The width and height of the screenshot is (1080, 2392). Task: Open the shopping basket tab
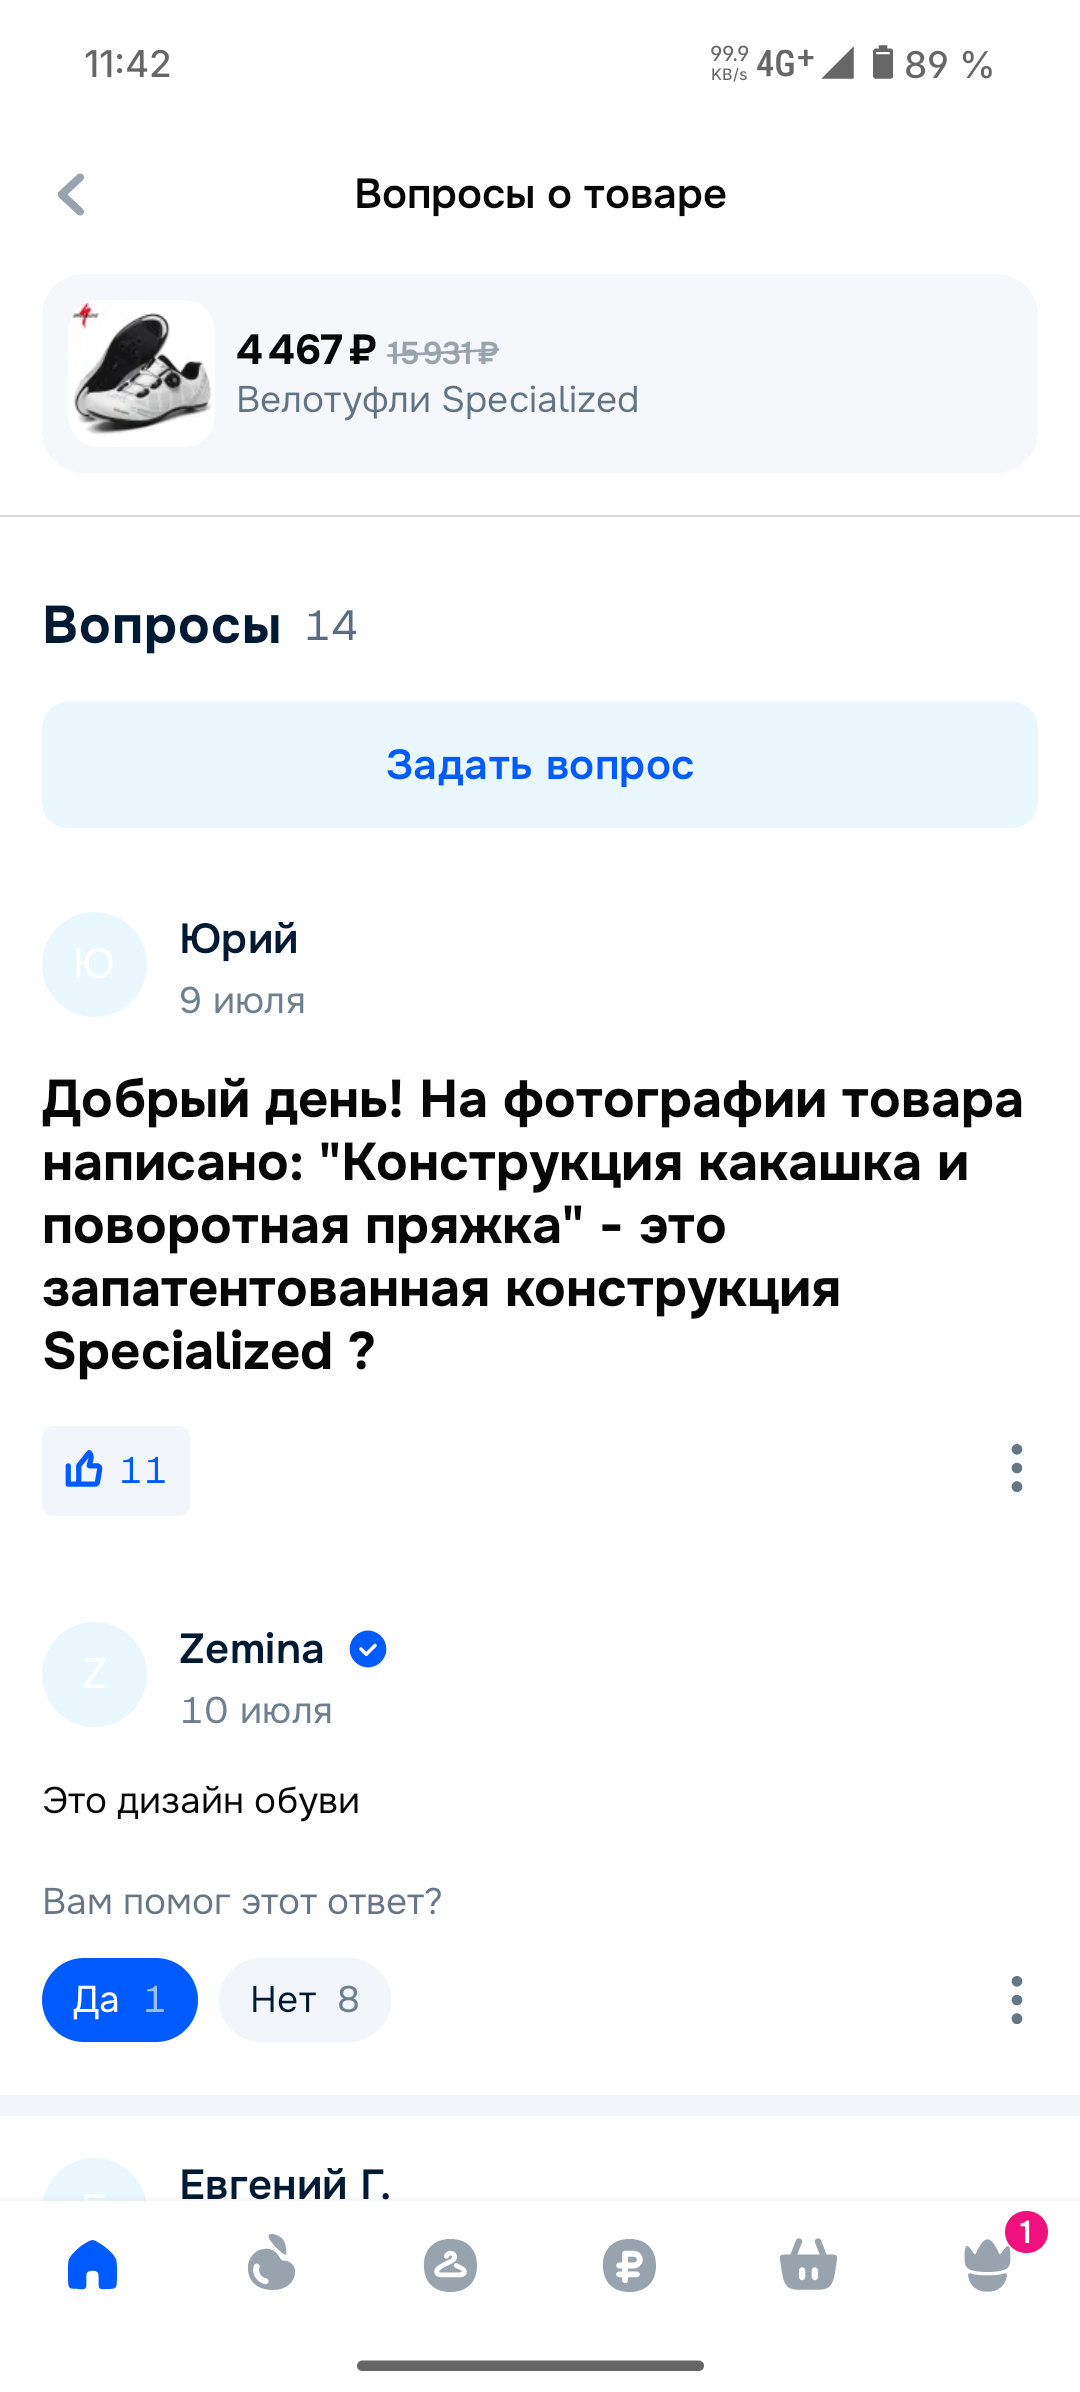[x=808, y=2264]
